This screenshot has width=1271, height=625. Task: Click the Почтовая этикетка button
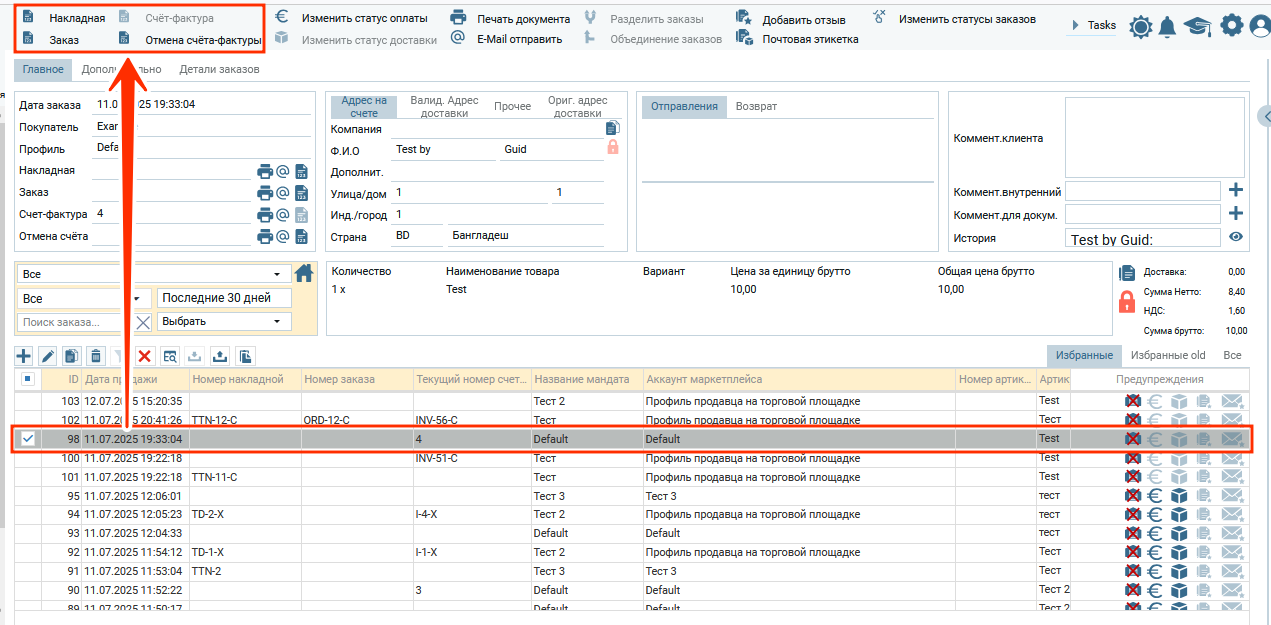[x=810, y=39]
